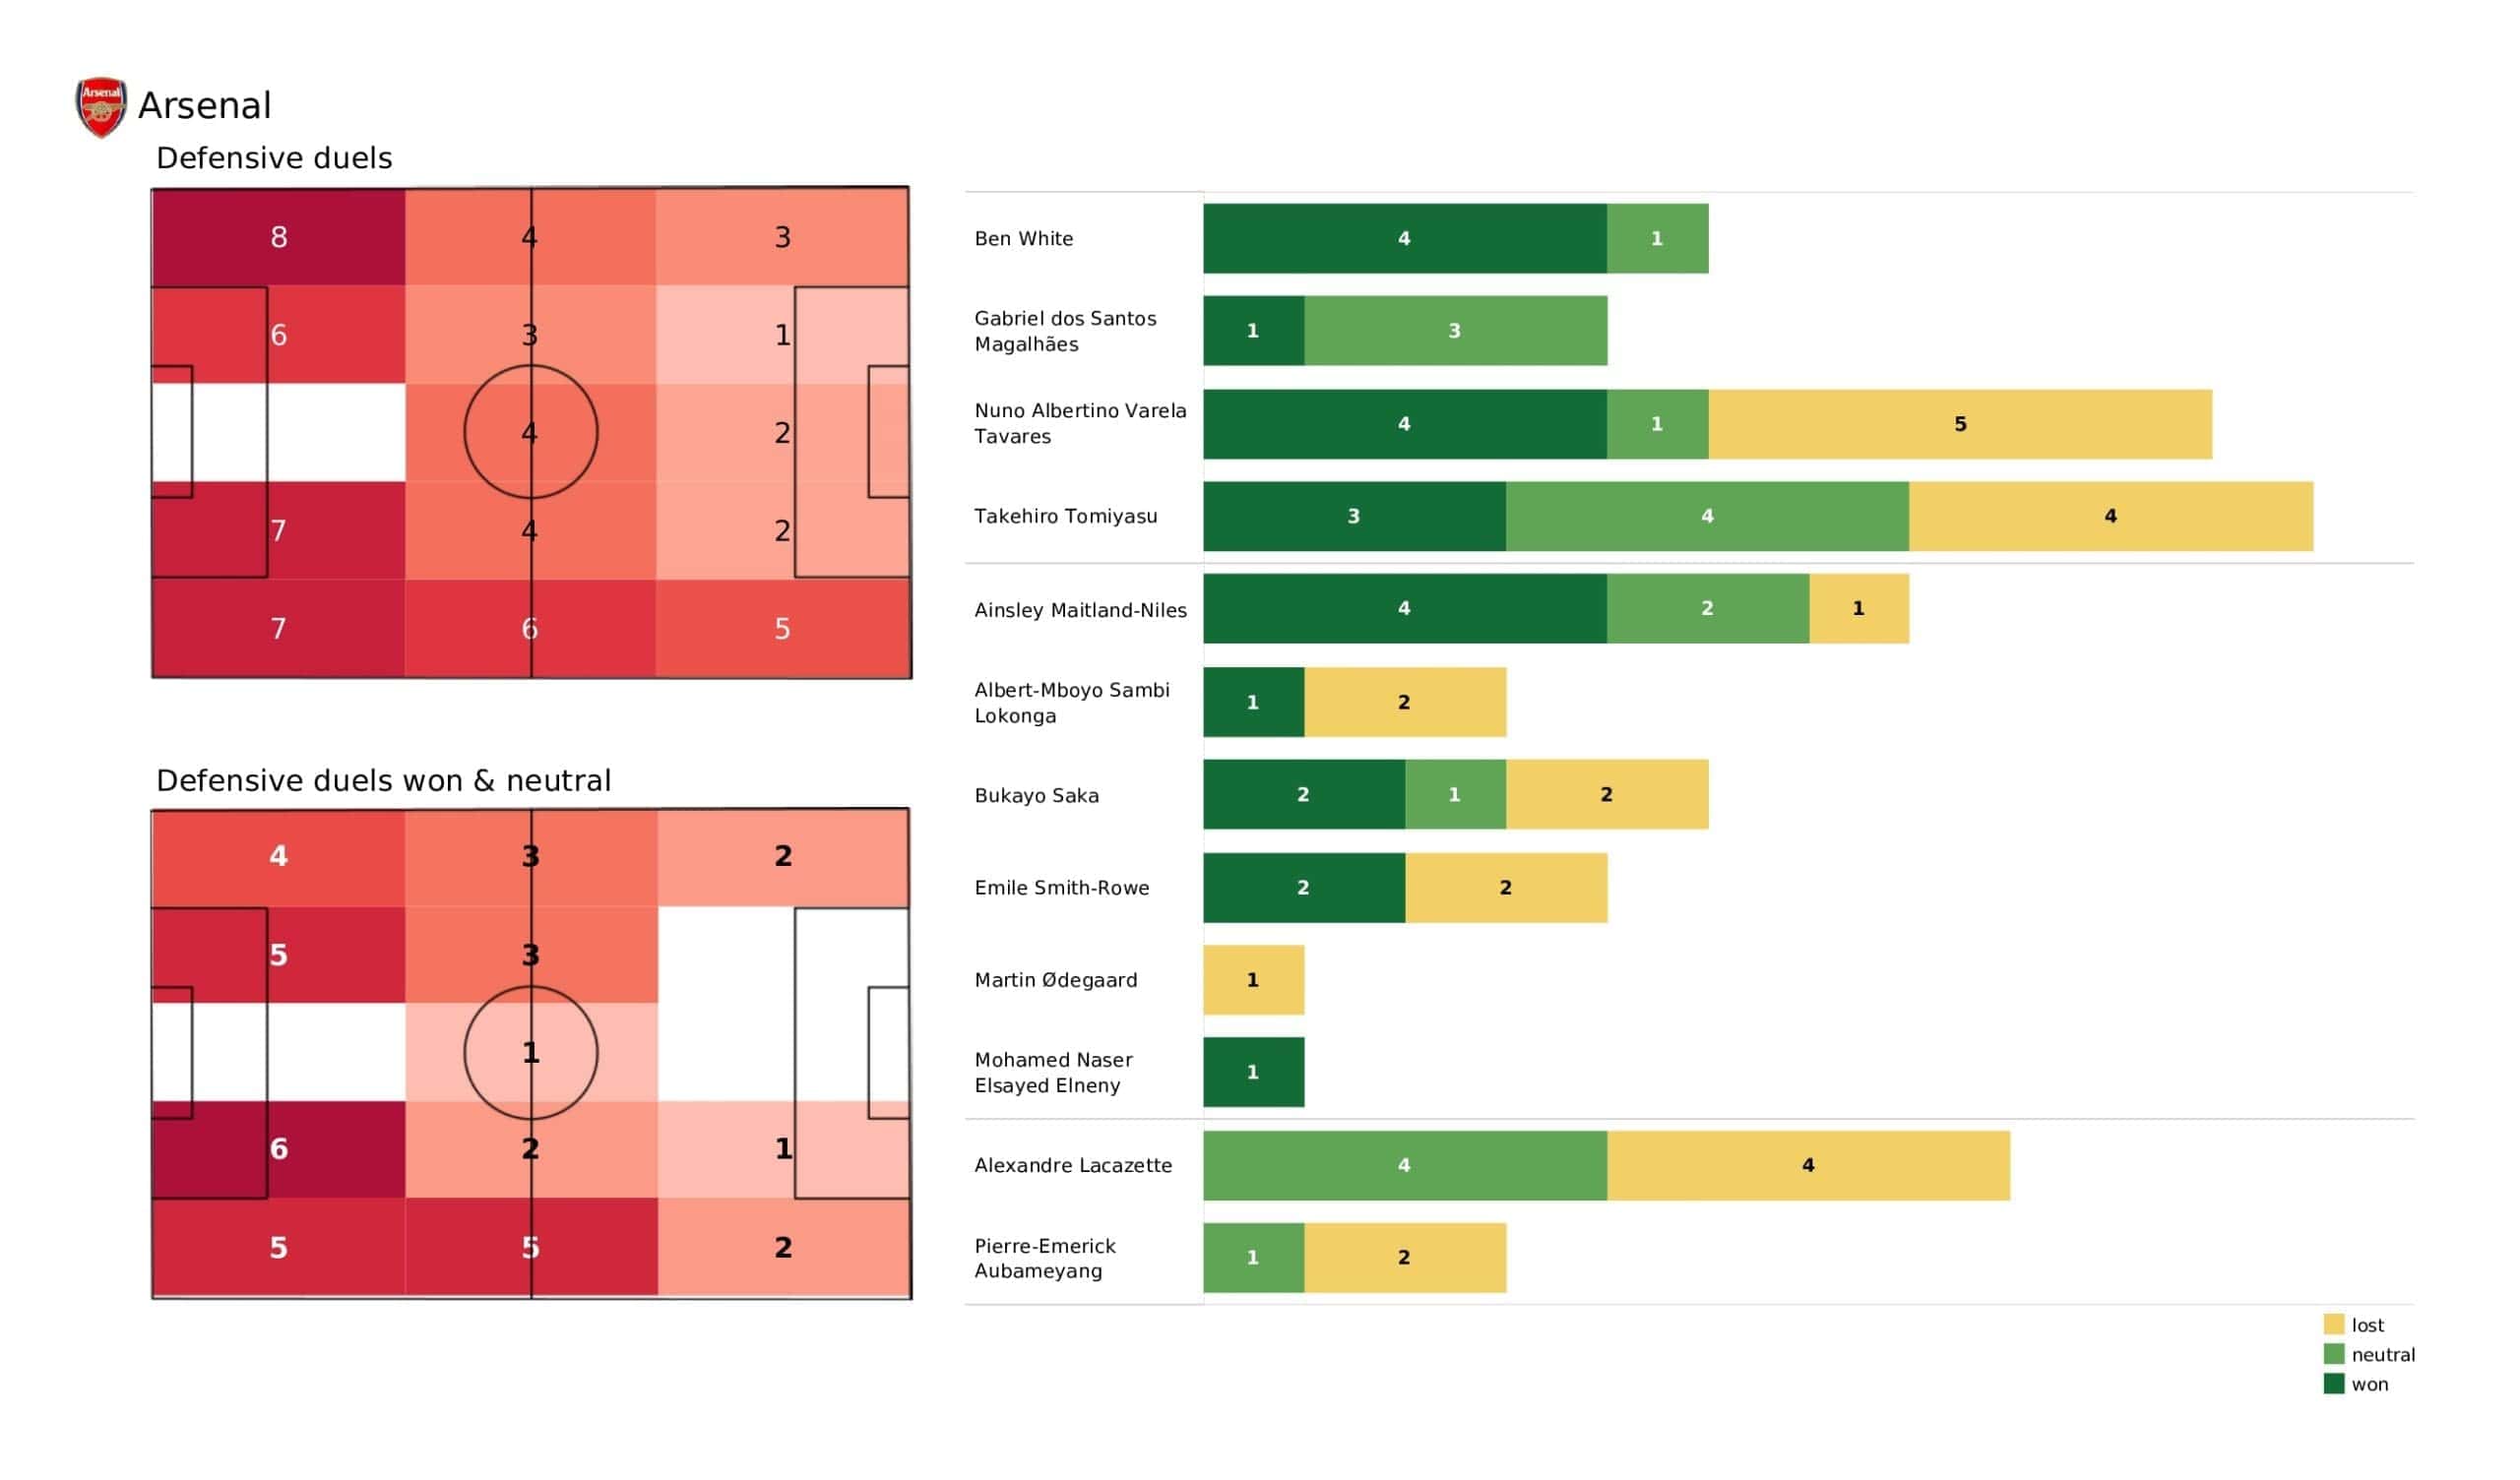This screenshot has height=1480, width=2520.
Task: Select the Takehiro Tomiyasu player label
Action: (1065, 516)
